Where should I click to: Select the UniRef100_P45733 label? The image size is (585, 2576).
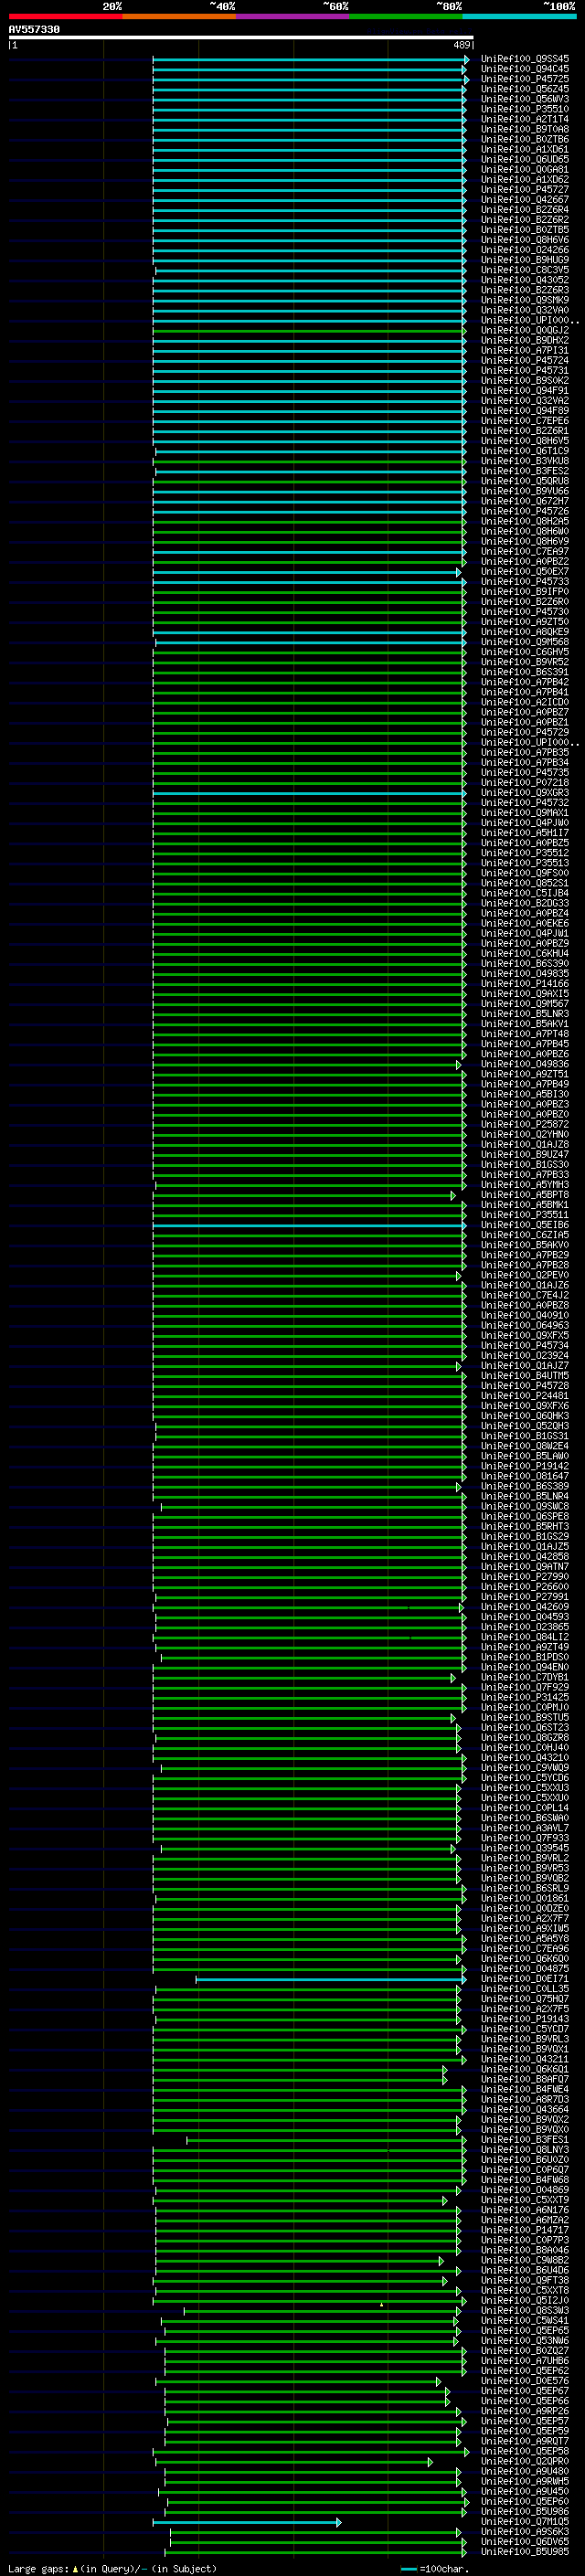(525, 582)
